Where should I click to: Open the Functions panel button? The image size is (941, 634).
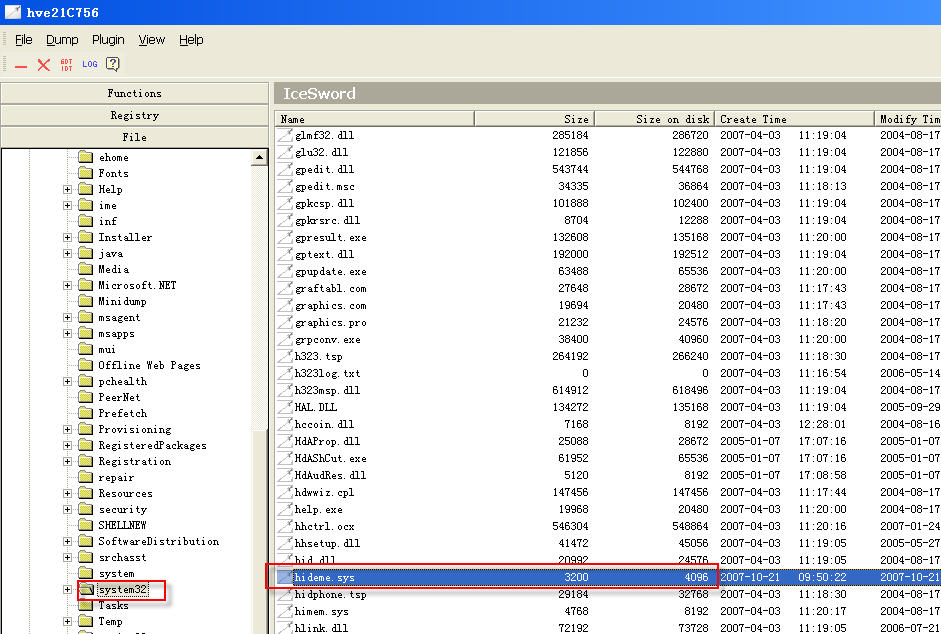pos(135,93)
